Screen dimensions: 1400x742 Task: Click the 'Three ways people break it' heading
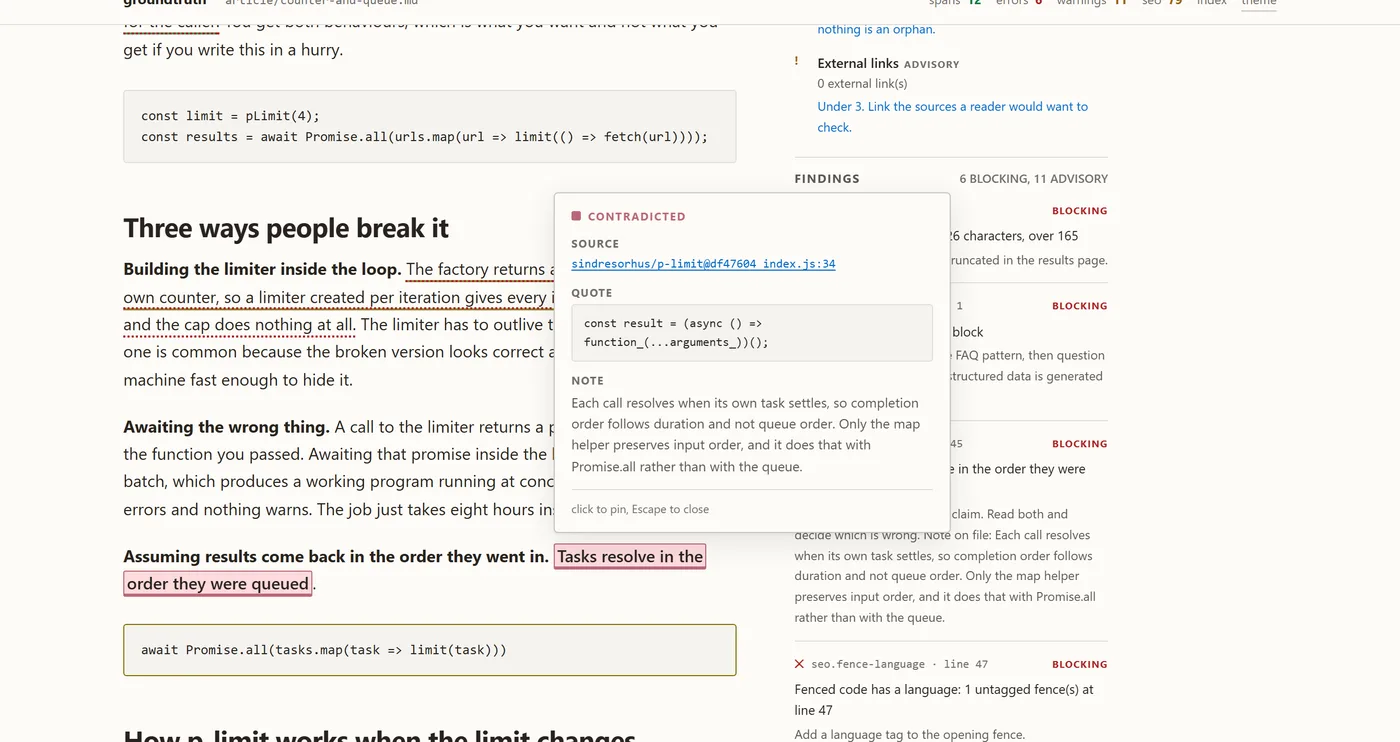[286, 228]
